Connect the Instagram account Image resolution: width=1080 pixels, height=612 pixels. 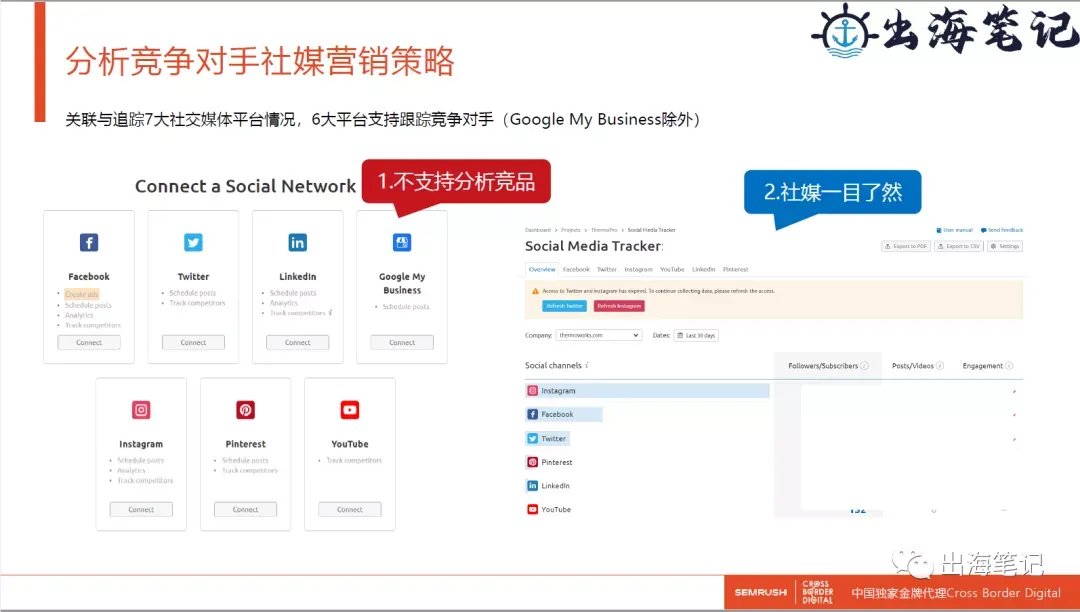(141, 509)
